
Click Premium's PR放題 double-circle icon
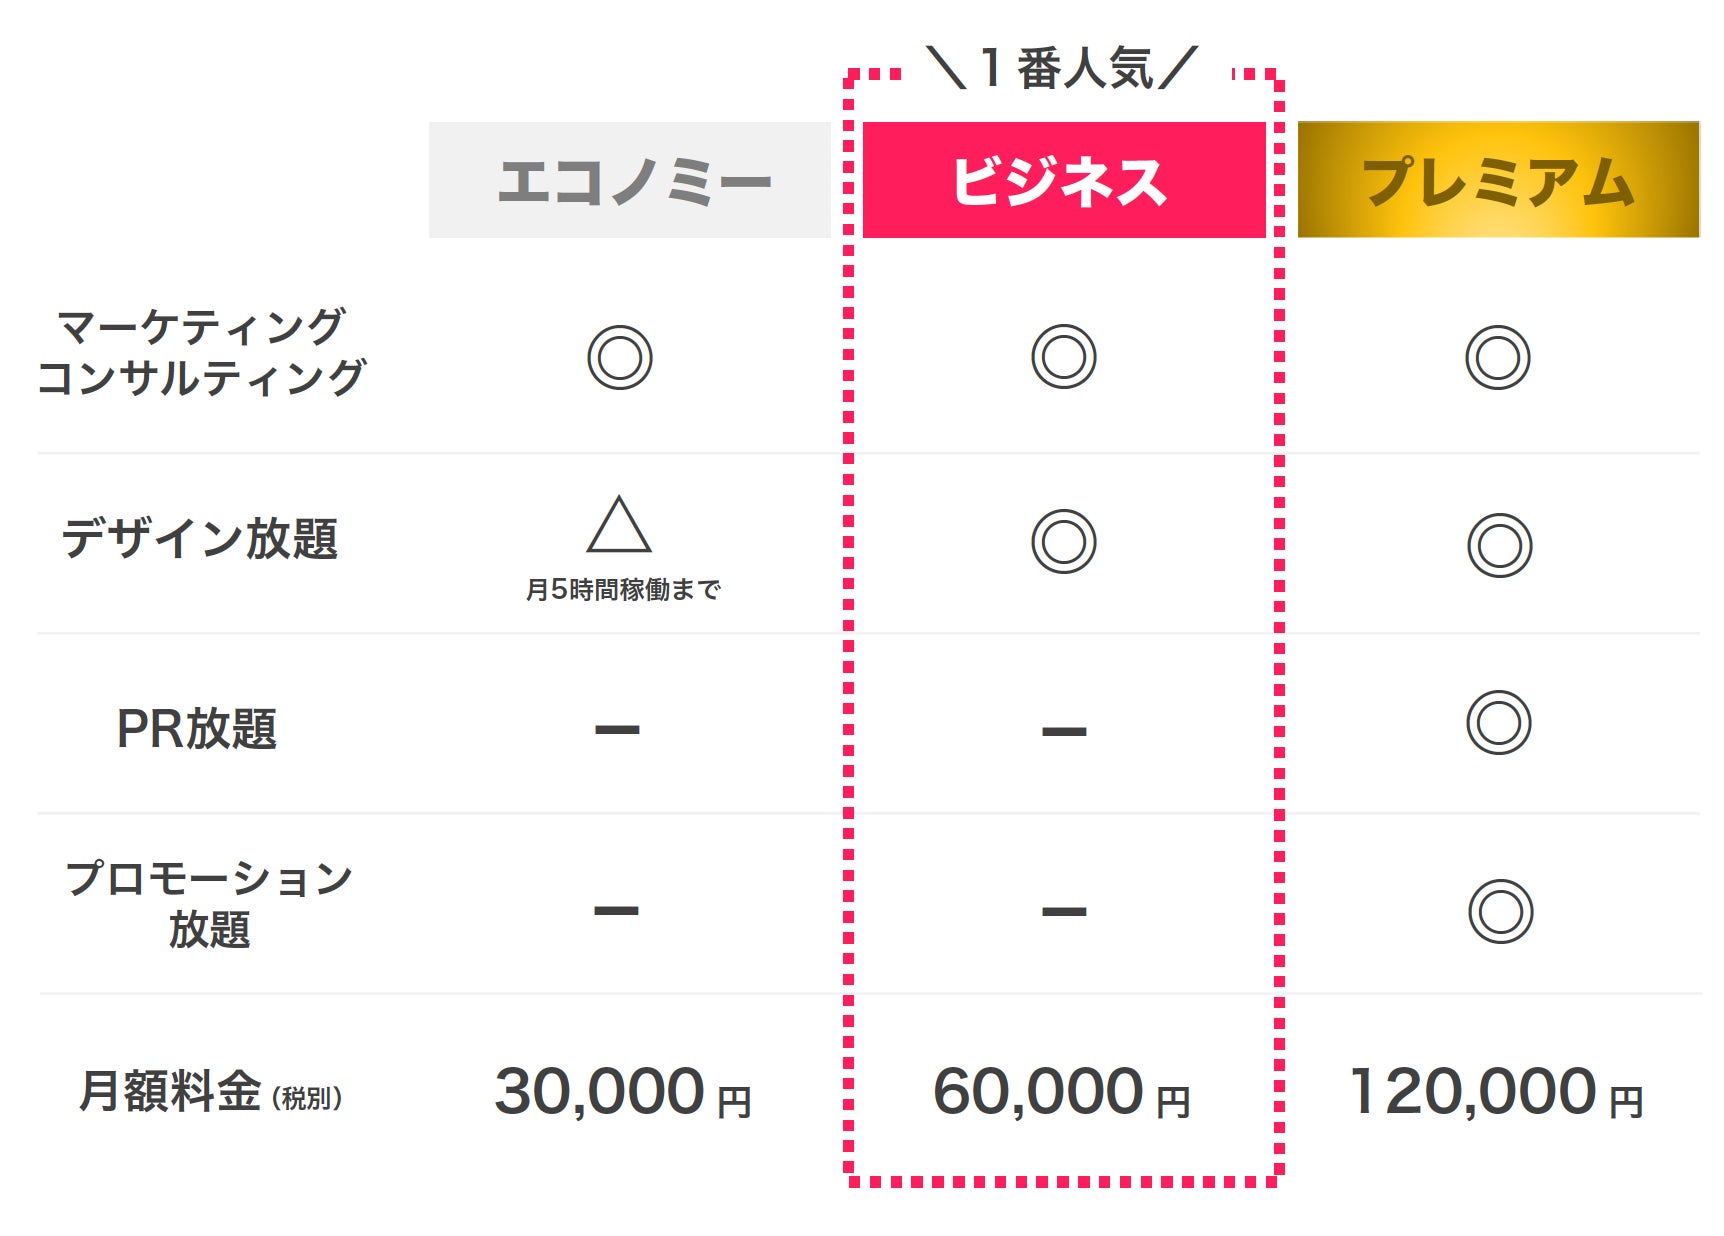[1498, 722]
